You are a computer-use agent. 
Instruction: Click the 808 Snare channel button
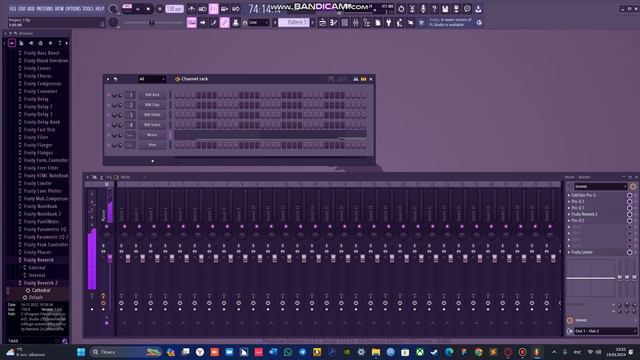tap(152, 125)
